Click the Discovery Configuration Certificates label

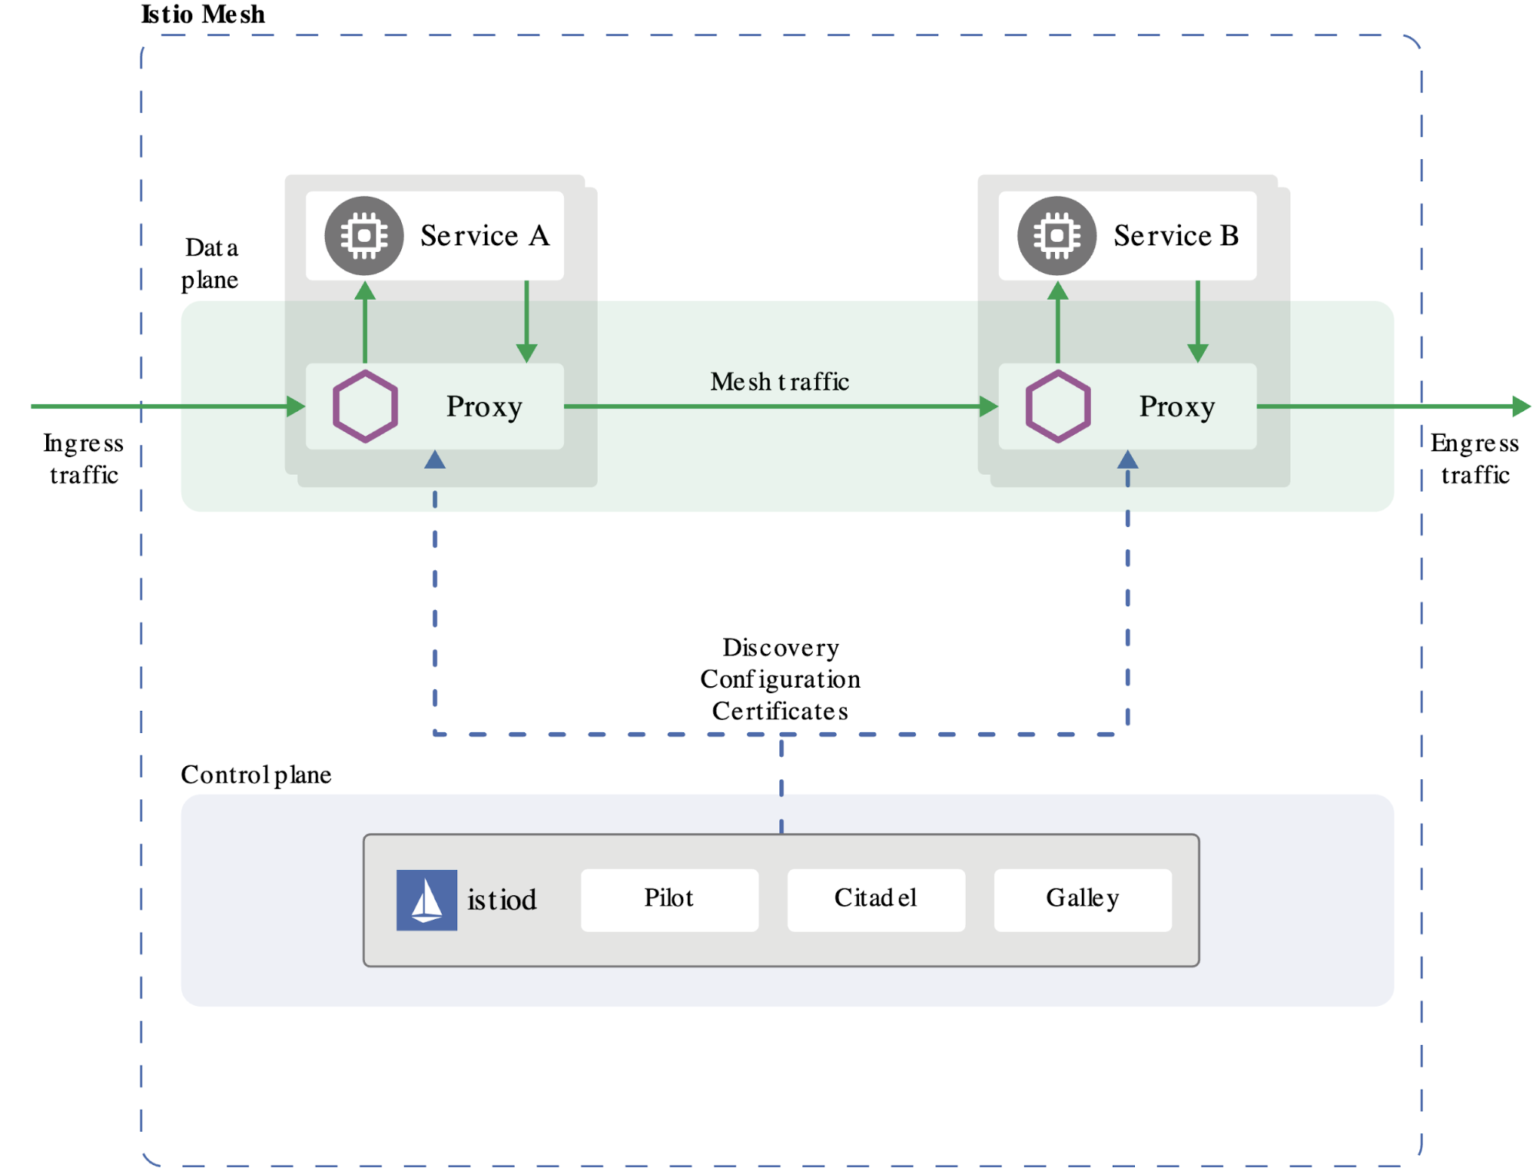pyautogui.click(x=780, y=679)
